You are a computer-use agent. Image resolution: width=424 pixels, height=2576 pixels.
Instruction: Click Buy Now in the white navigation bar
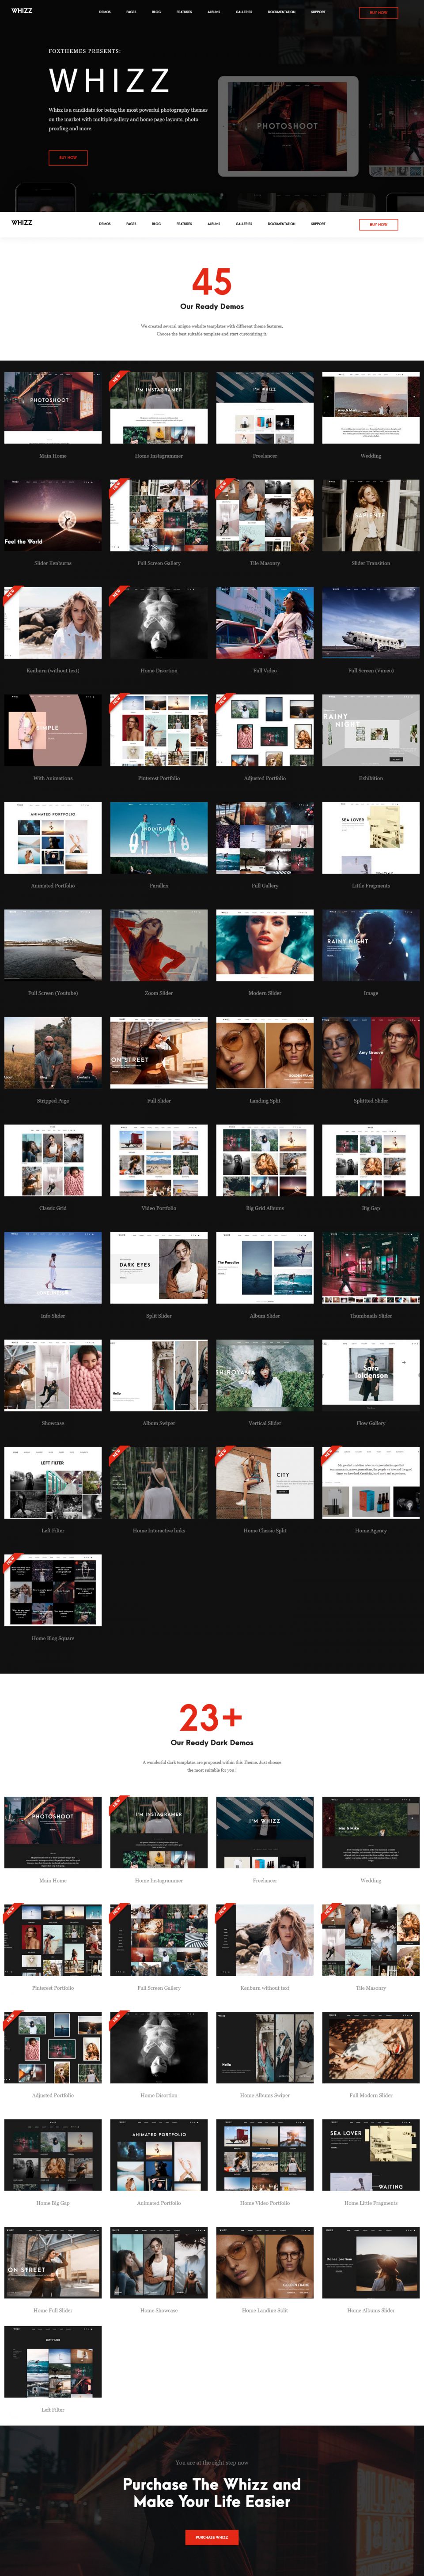click(x=378, y=224)
